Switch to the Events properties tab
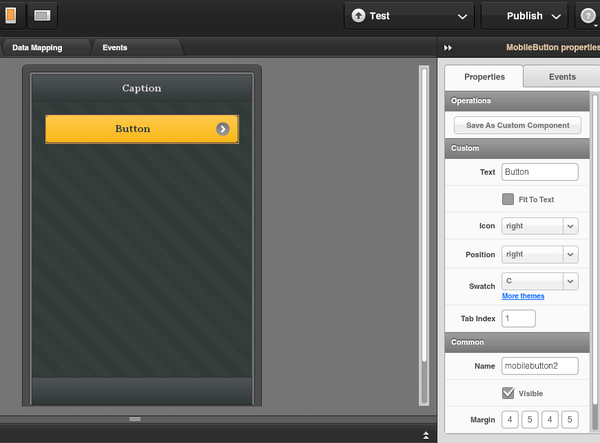600x443 pixels. [562, 76]
